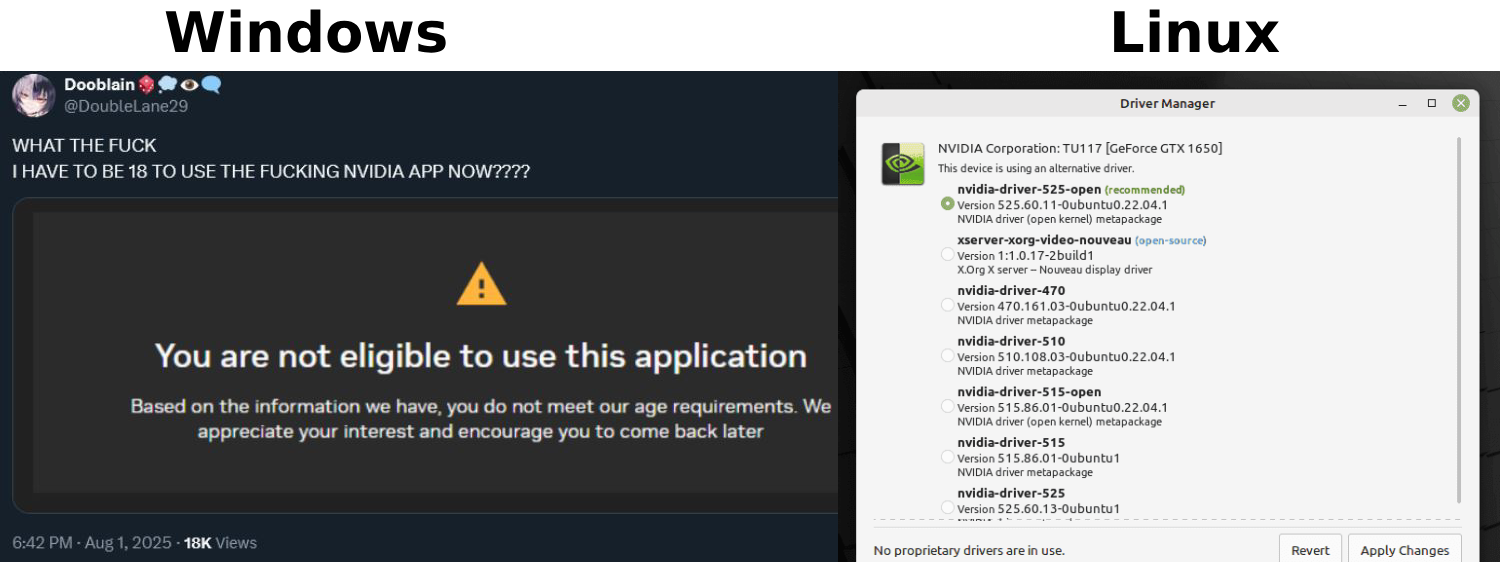Click Dooblain's profile avatar
Image resolution: width=1500 pixels, height=562 pixels.
pos(34,95)
